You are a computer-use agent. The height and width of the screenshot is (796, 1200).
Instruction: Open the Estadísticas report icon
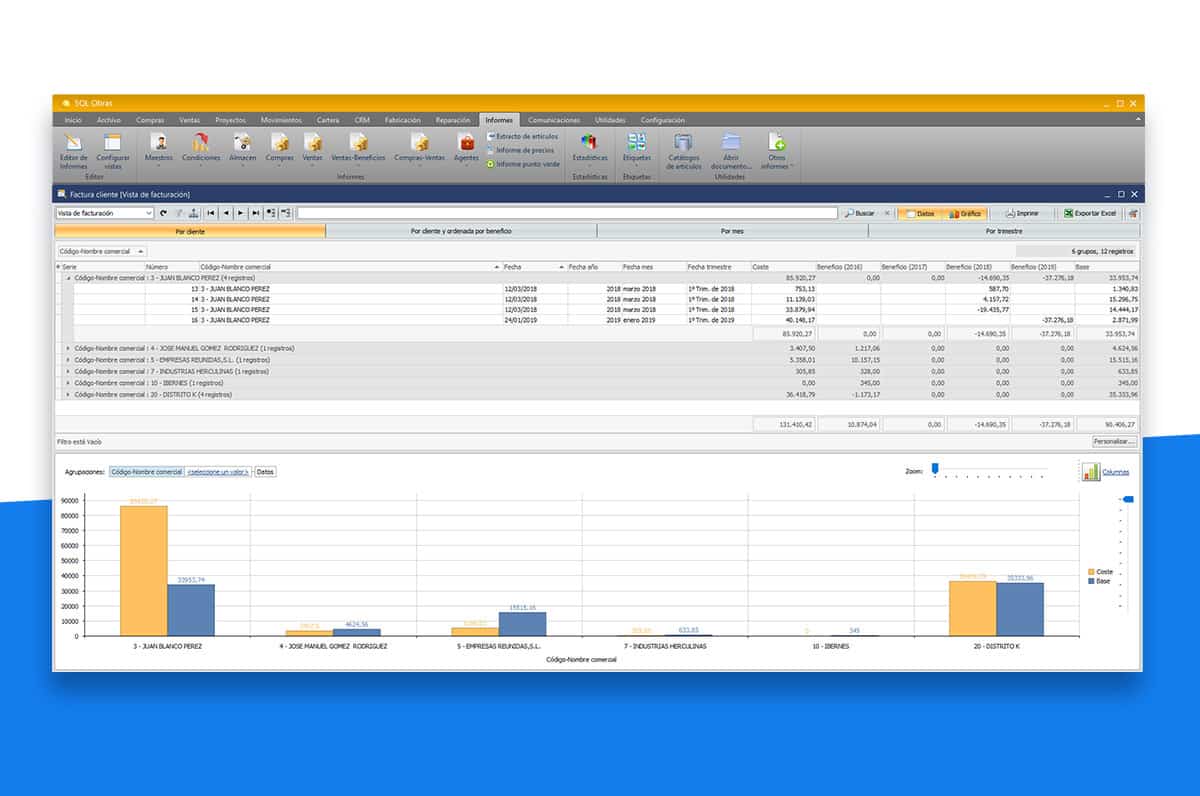(x=589, y=145)
